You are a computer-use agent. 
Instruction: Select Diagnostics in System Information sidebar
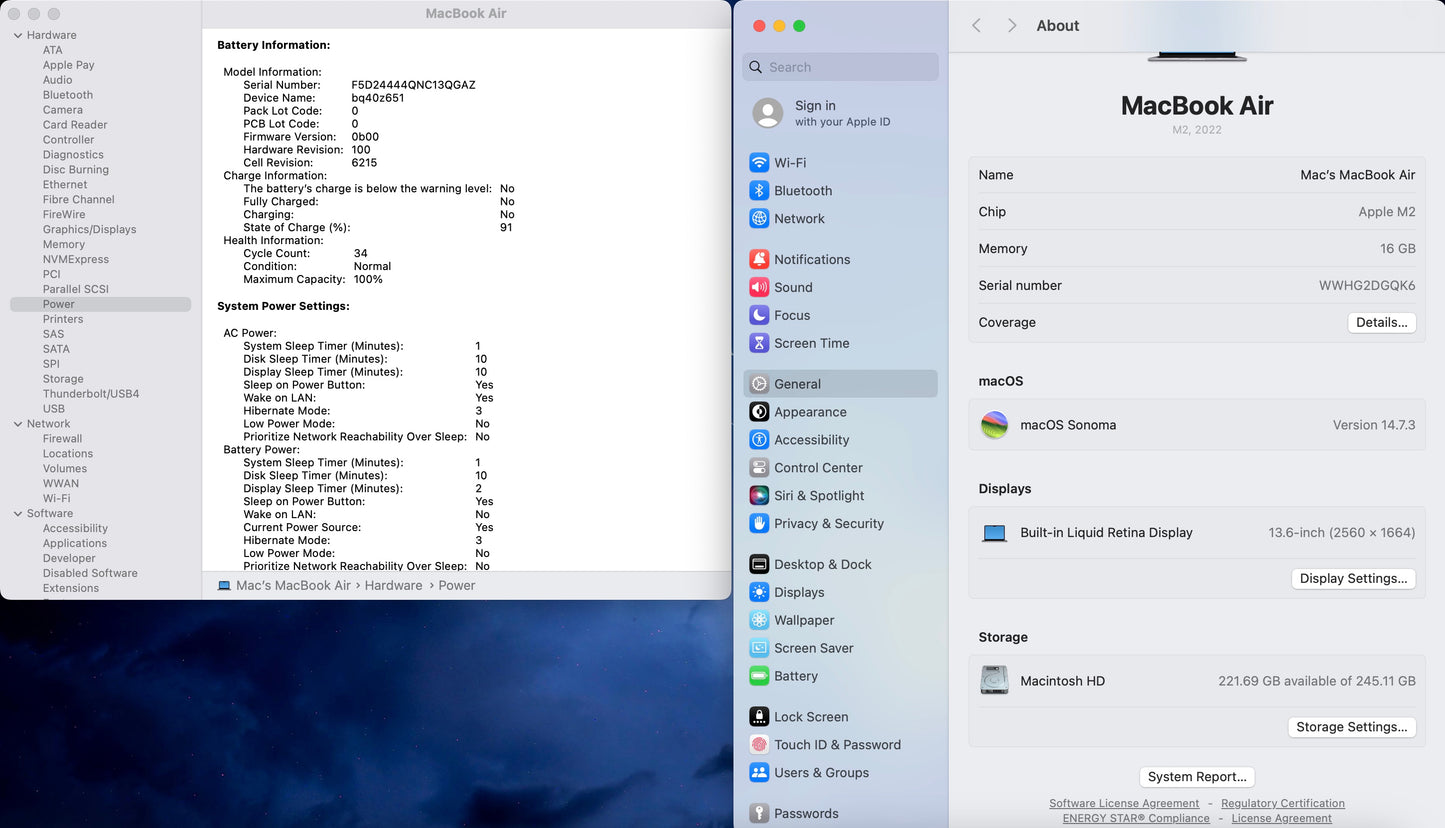tap(73, 155)
